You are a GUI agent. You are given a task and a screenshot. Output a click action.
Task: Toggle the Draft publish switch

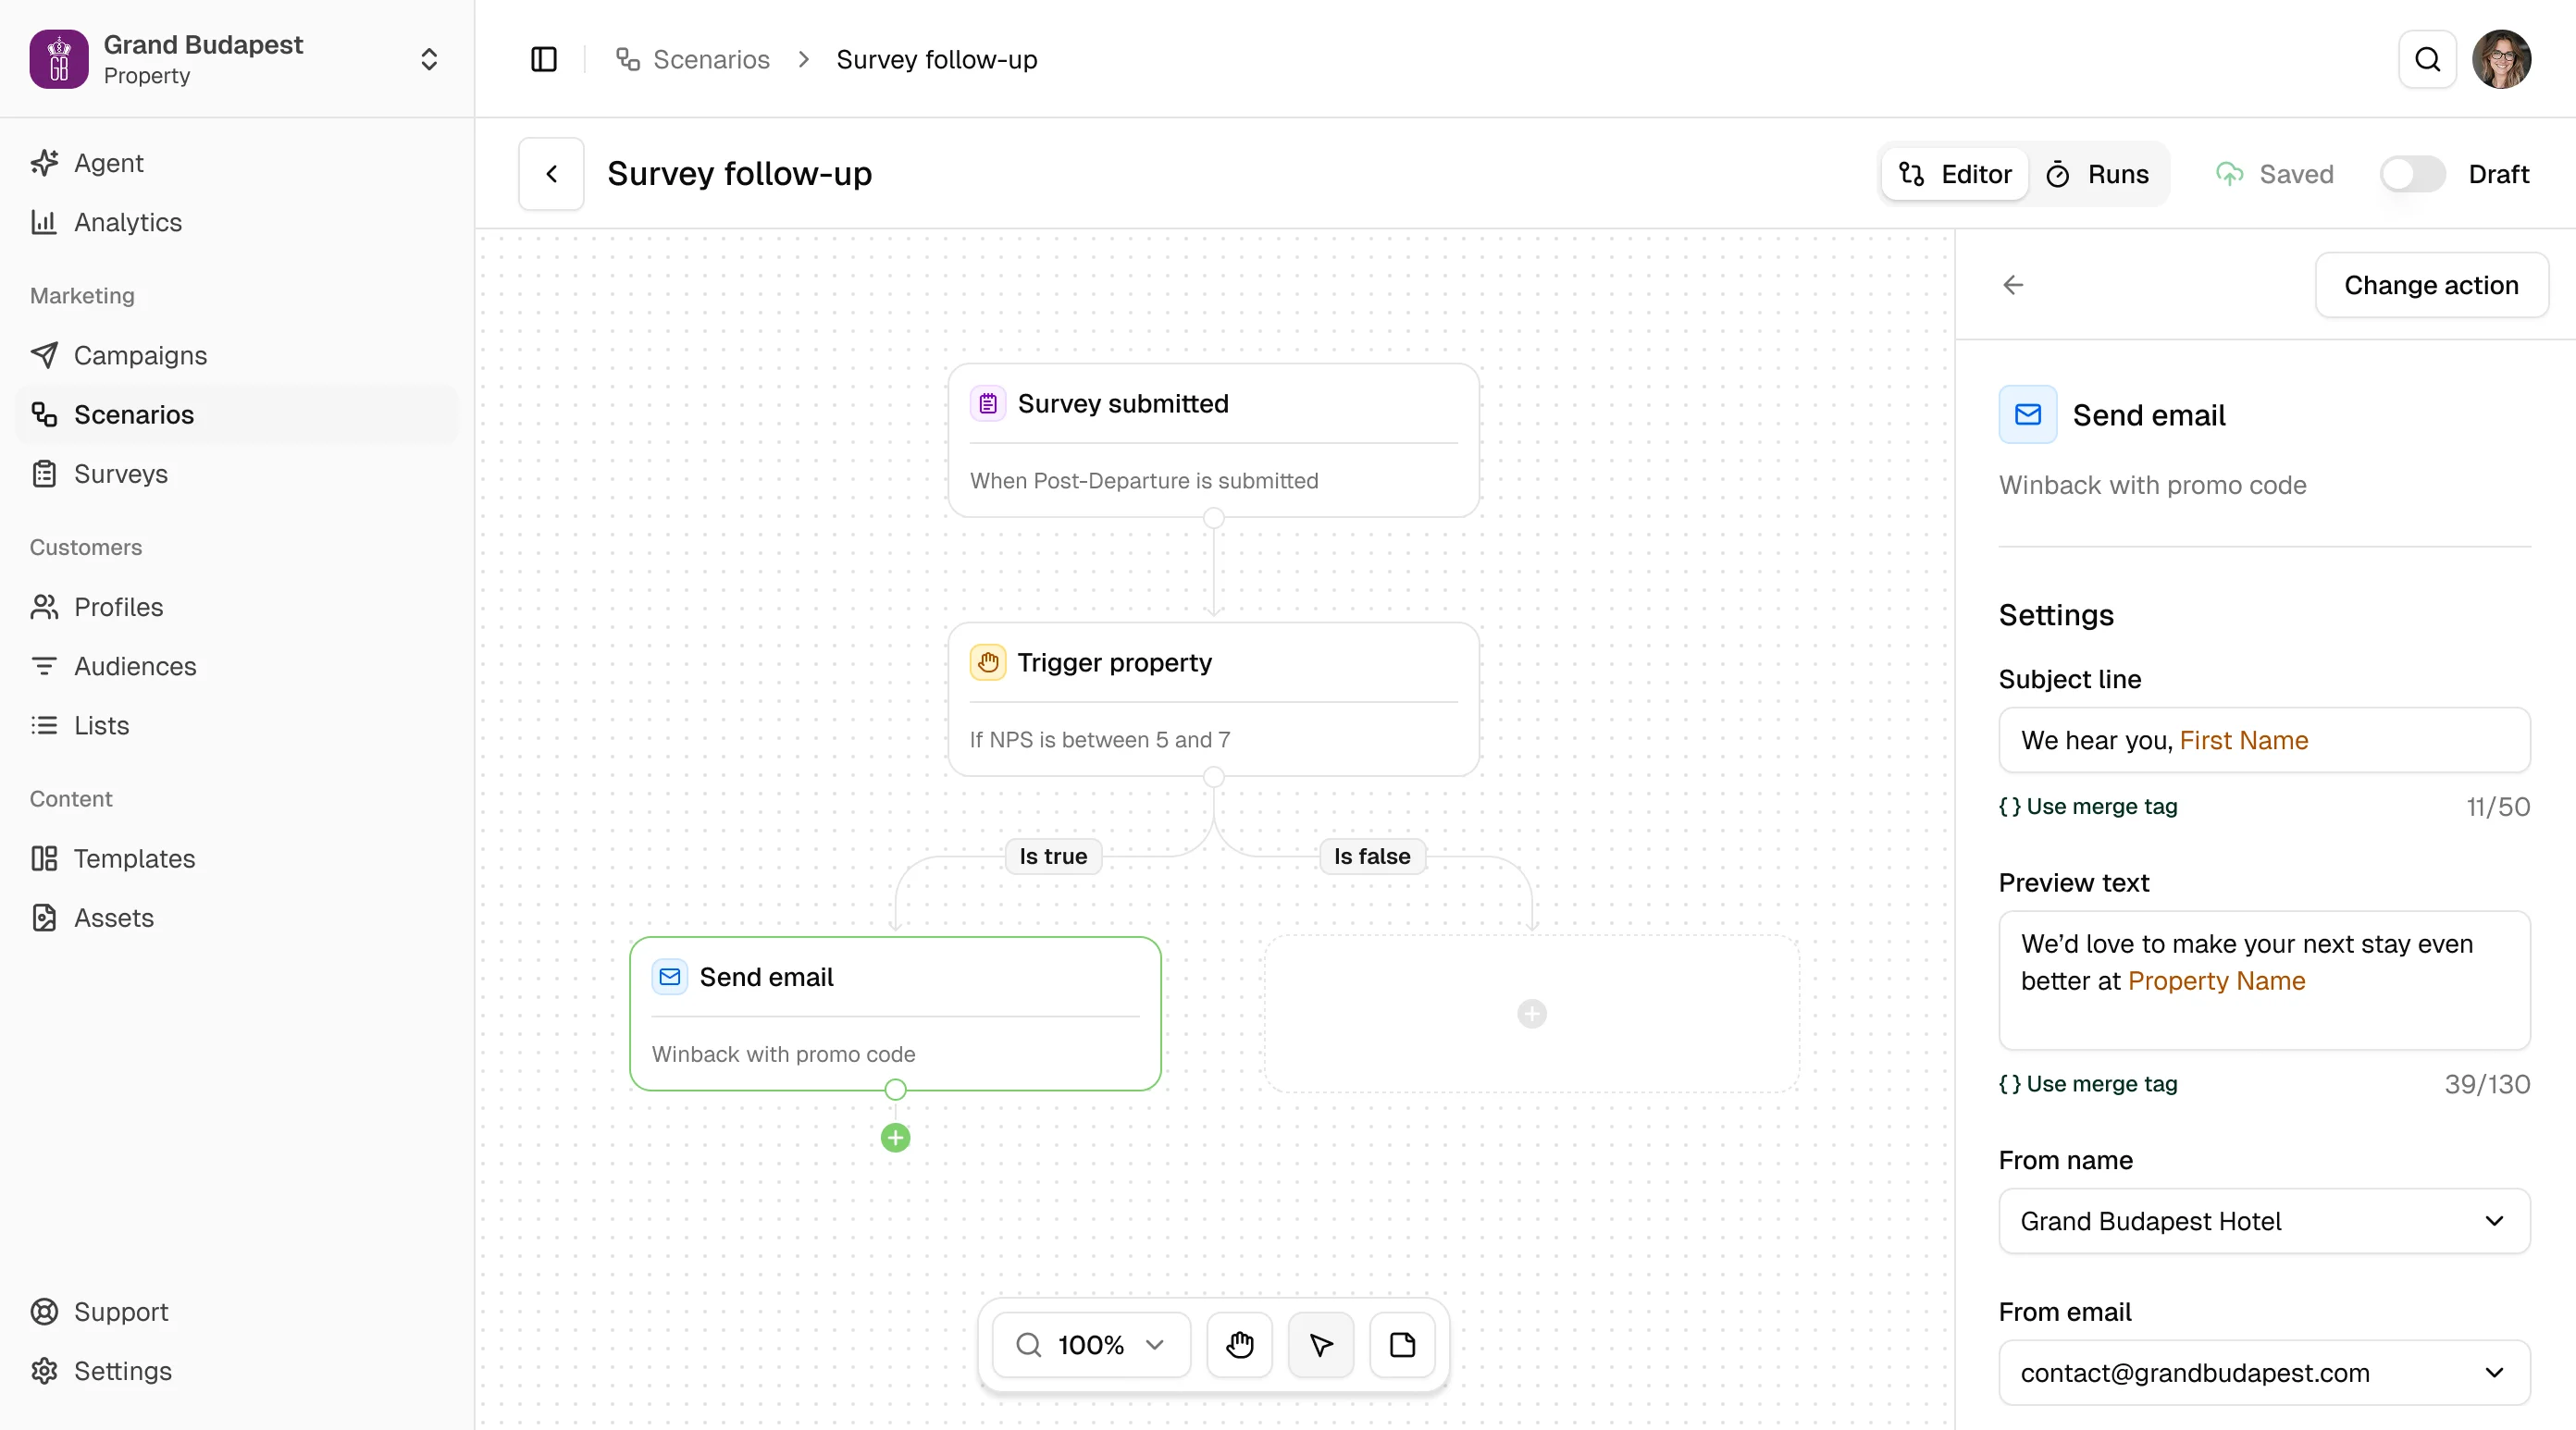tap(2412, 174)
